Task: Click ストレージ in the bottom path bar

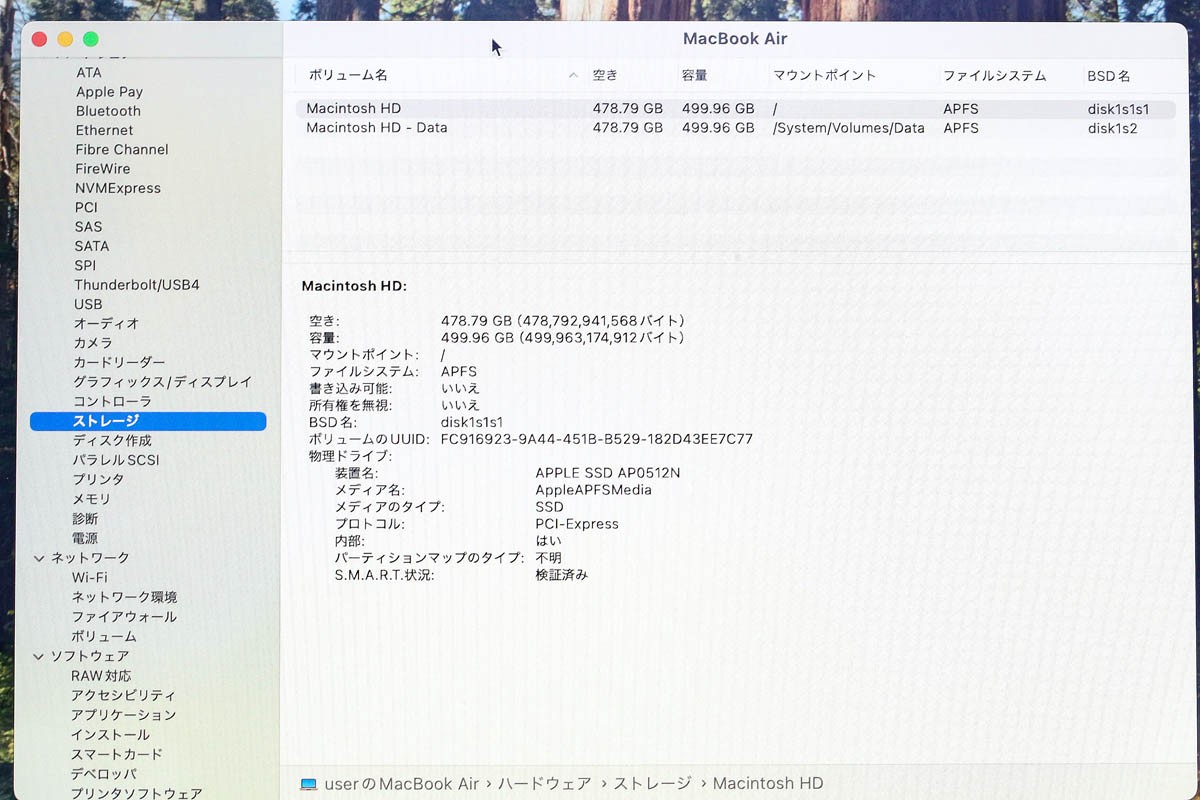Action: (652, 784)
